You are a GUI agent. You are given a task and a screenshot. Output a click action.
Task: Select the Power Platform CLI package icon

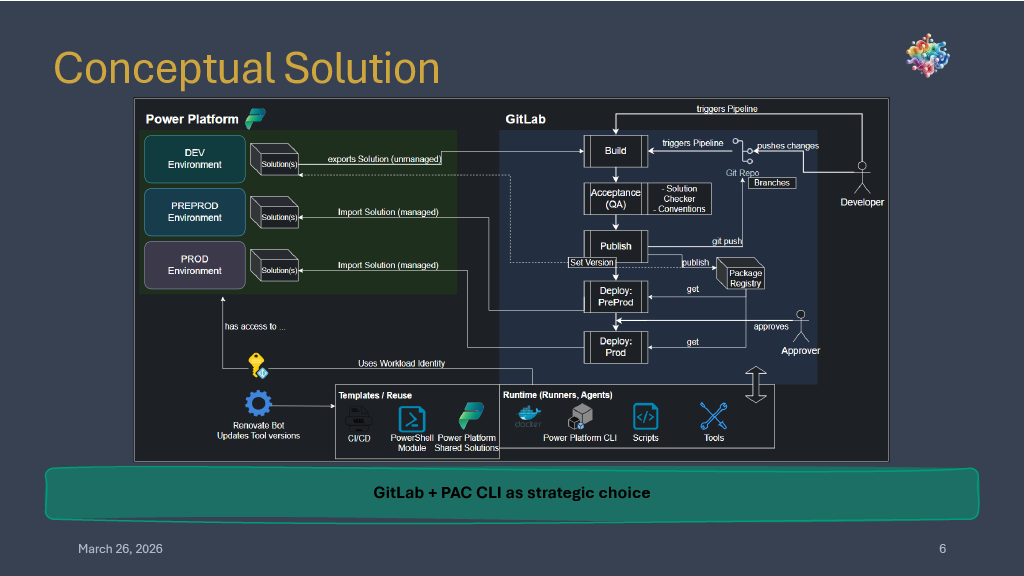point(582,416)
